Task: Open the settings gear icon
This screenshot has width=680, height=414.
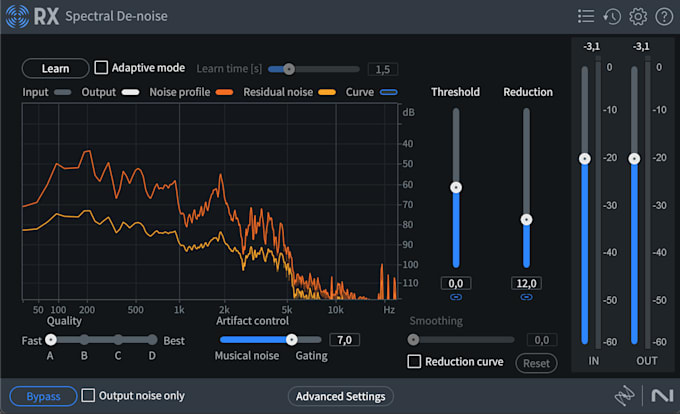Action: click(x=638, y=16)
